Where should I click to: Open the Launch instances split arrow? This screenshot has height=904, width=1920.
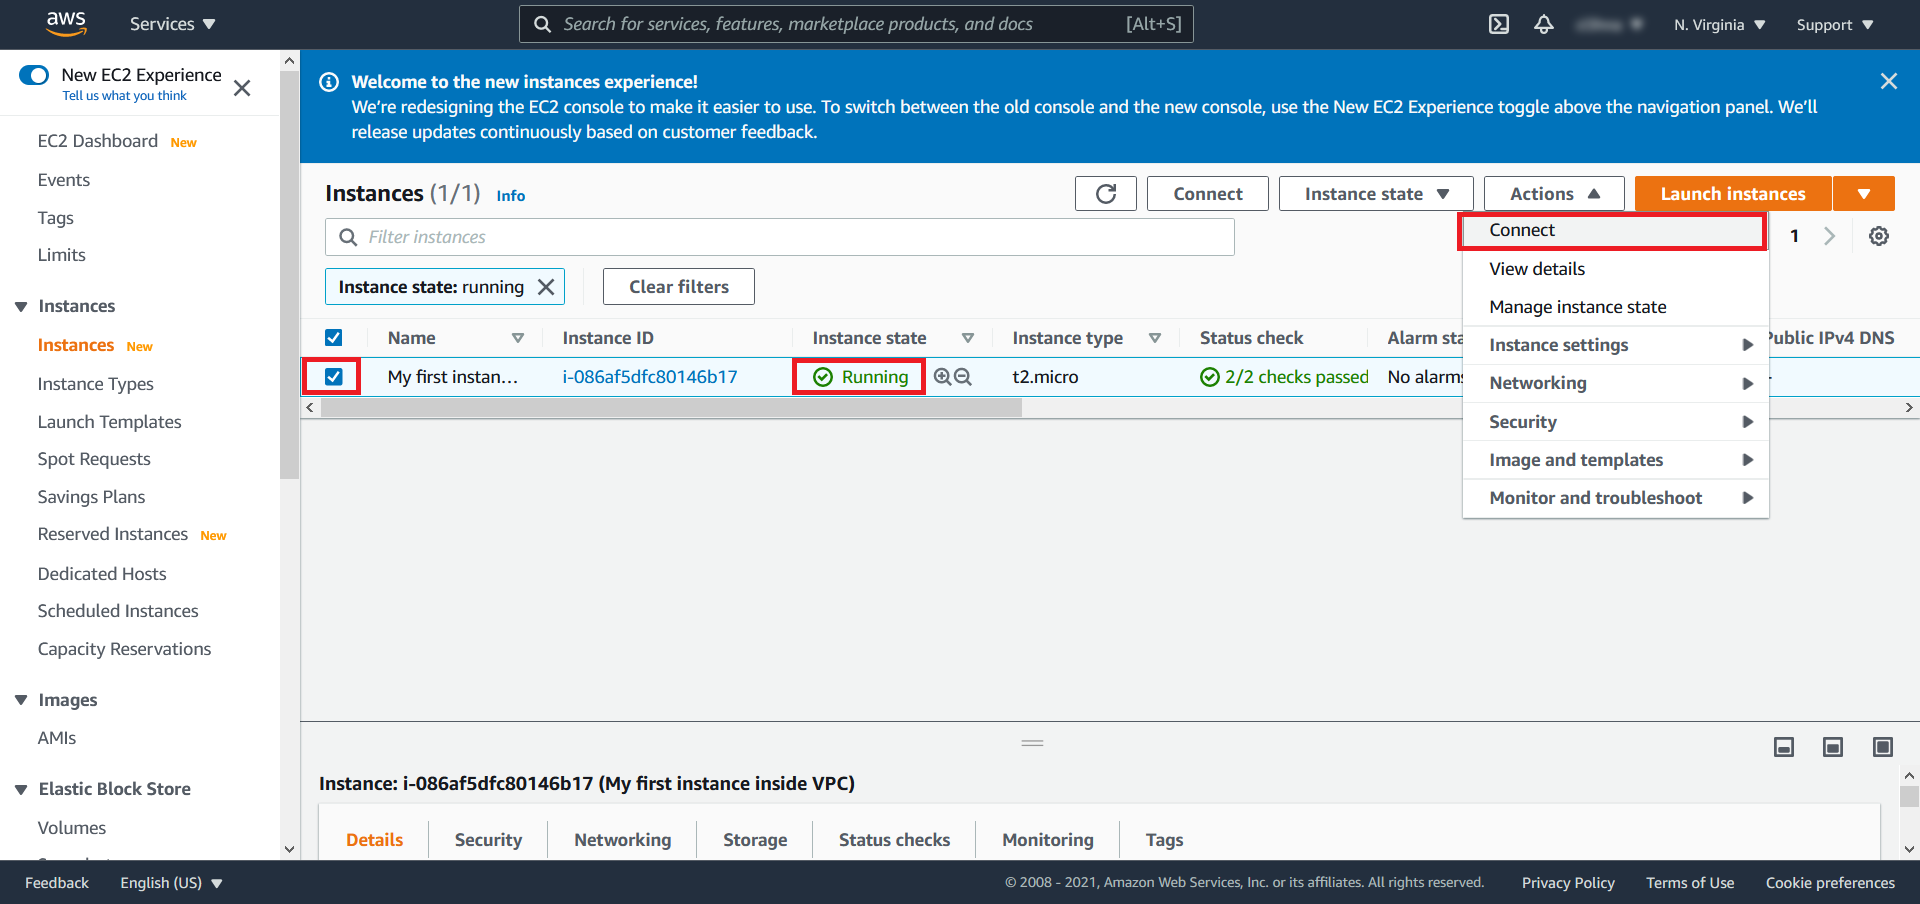click(x=1864, y=194)
